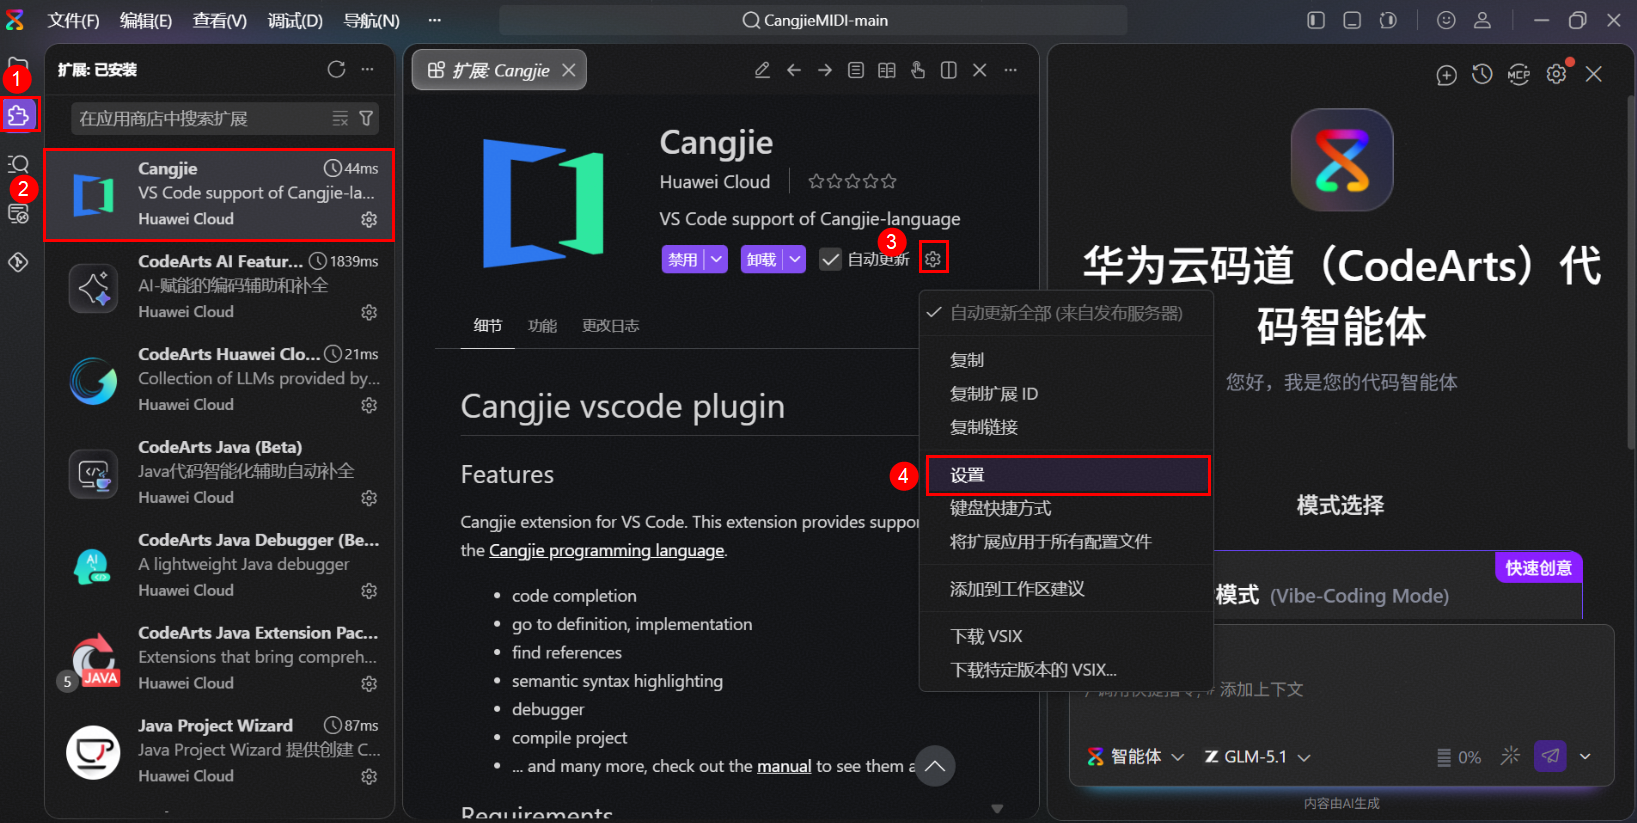The height and width of the screenshot is (823, 1637).
Task: Click the 禁用 button for Cangjie
Action: coord(683,260)
